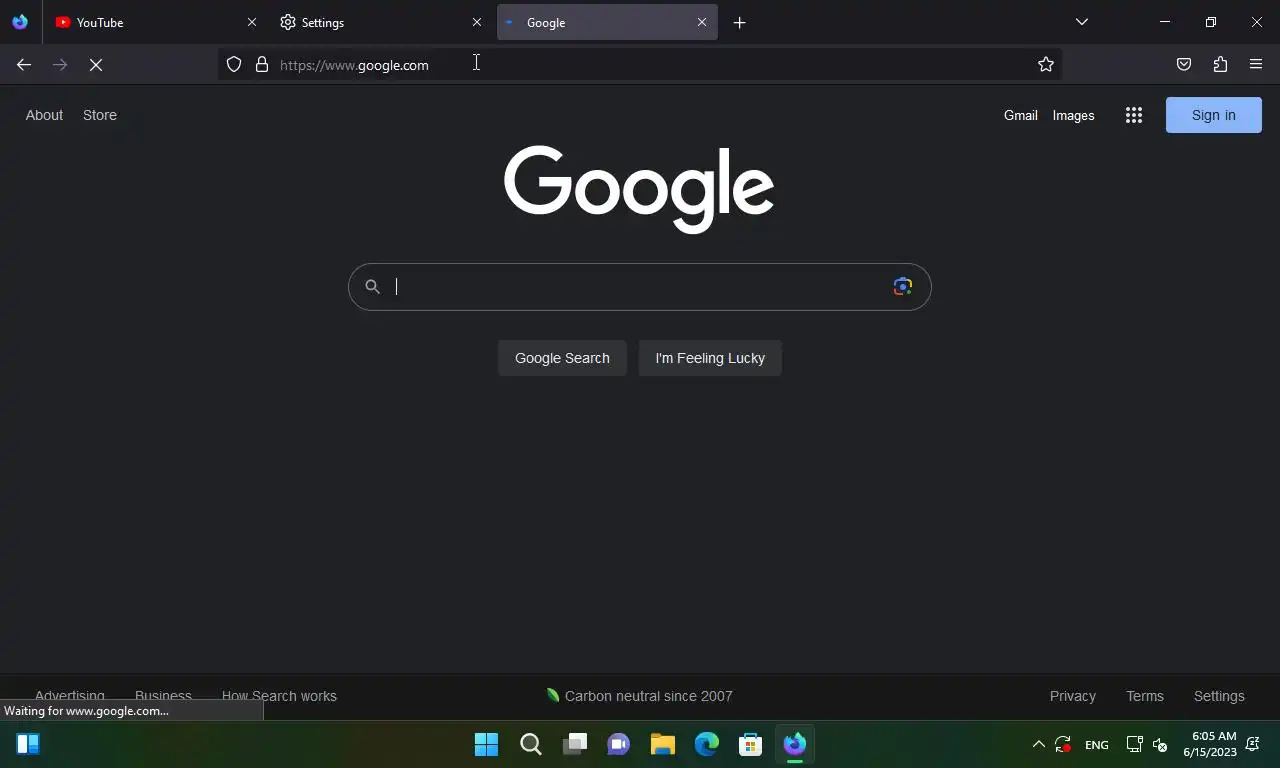Open Task View on taskbar
1280x768 pixels.
(x=575, y=744)
